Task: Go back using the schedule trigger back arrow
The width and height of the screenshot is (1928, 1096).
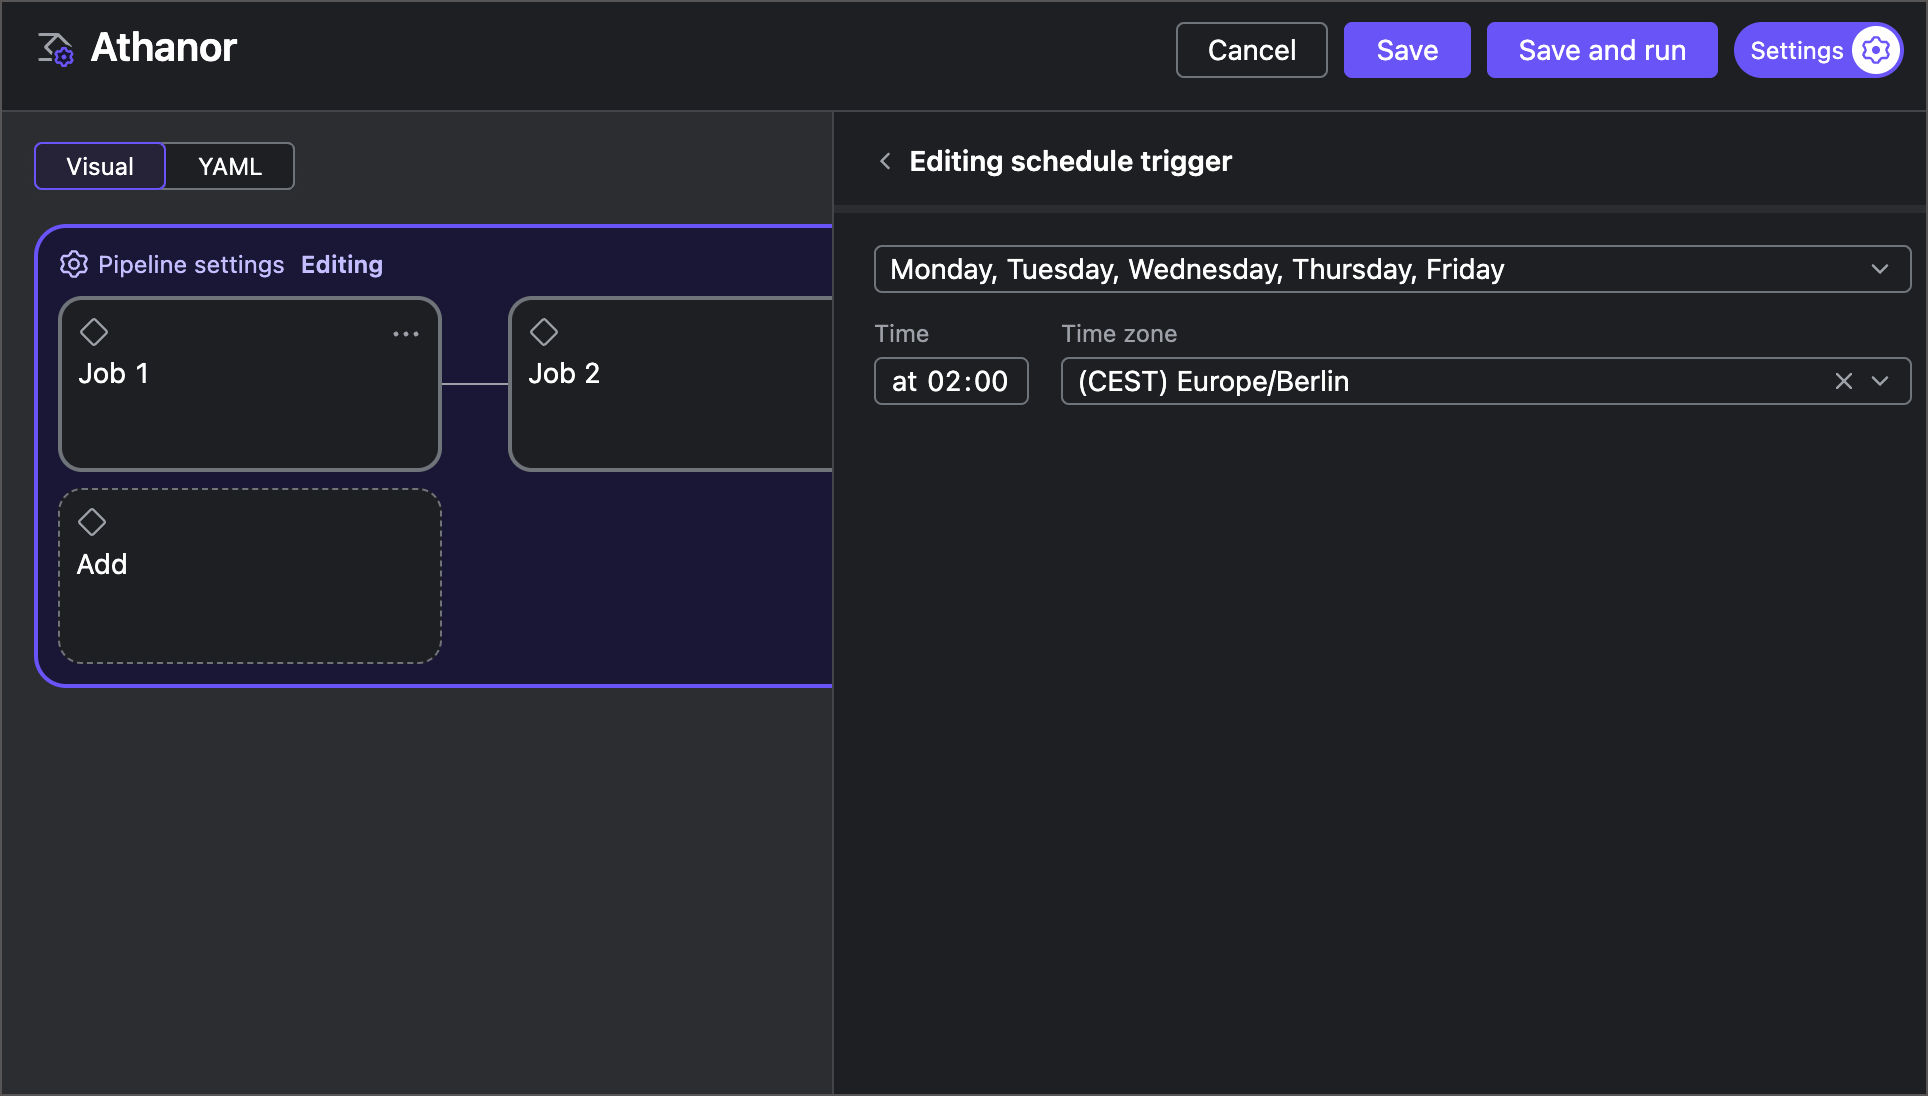Action: [884, 161]
